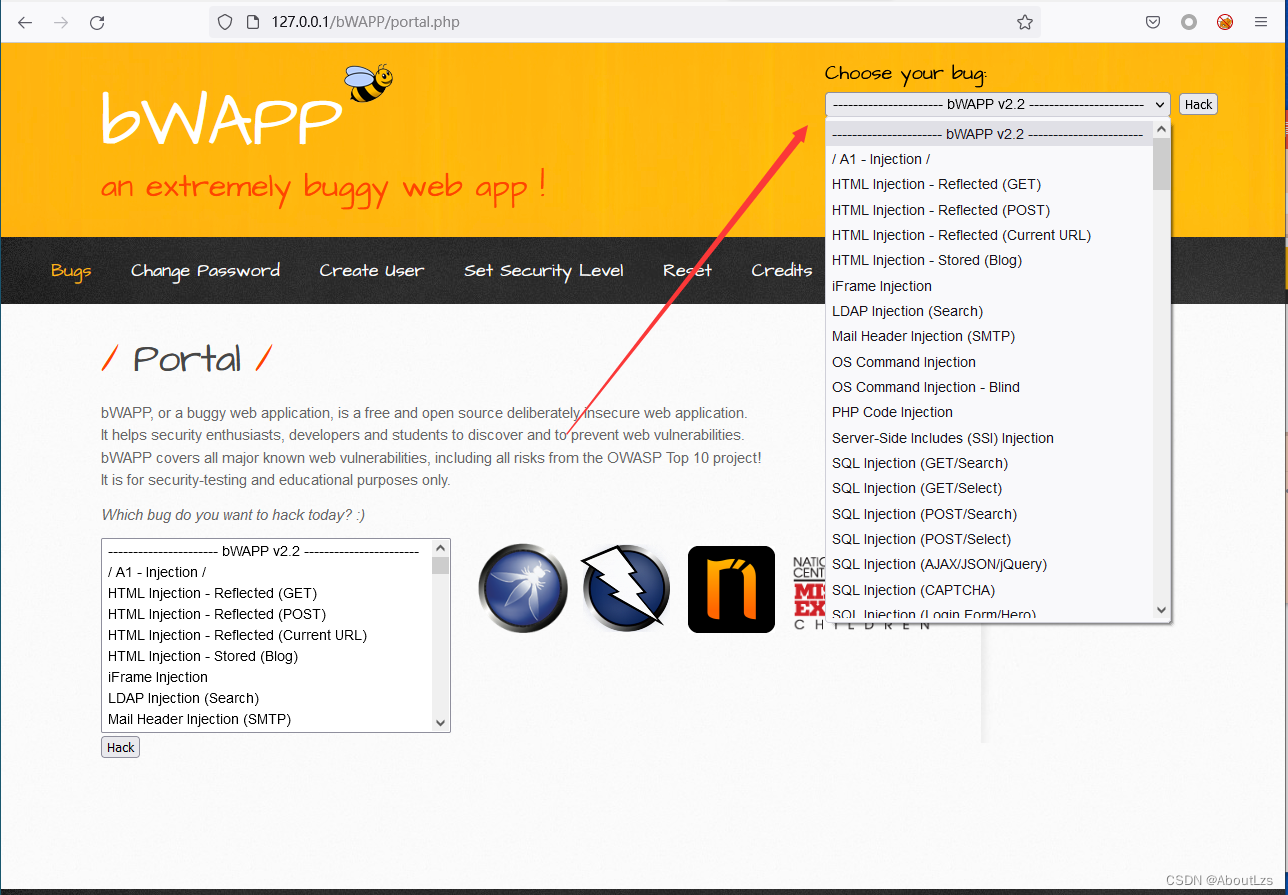This screenshot has height=895, width=1288.
Task: Select bWAPP v2.2 header in dropdown
Action: click(989, 133)
